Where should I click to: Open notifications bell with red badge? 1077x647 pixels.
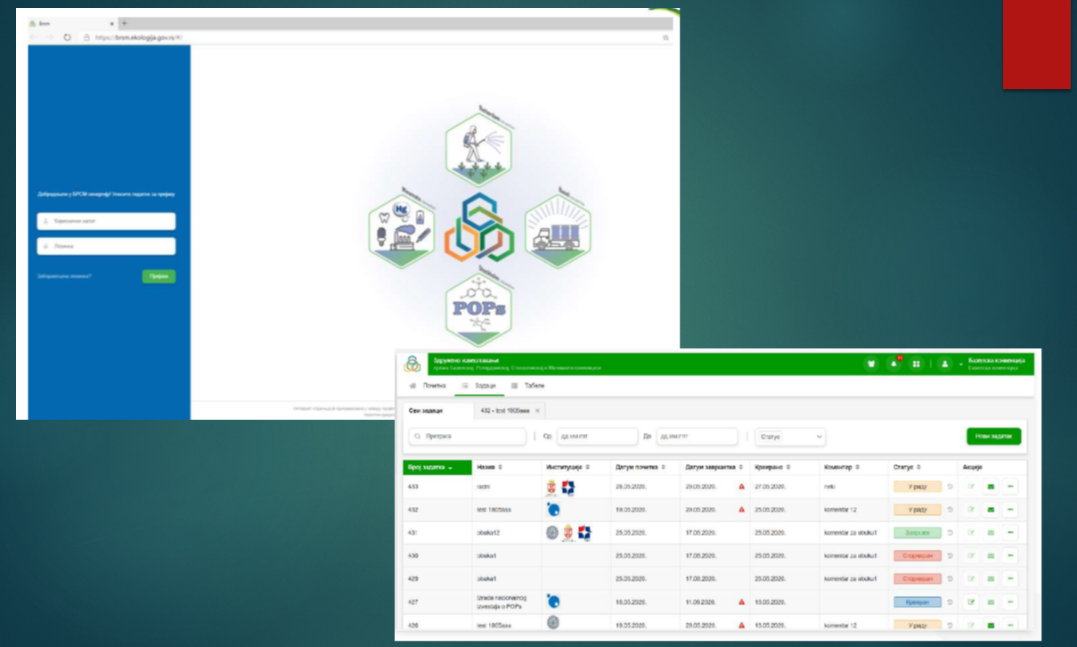(x=894, y=364)
